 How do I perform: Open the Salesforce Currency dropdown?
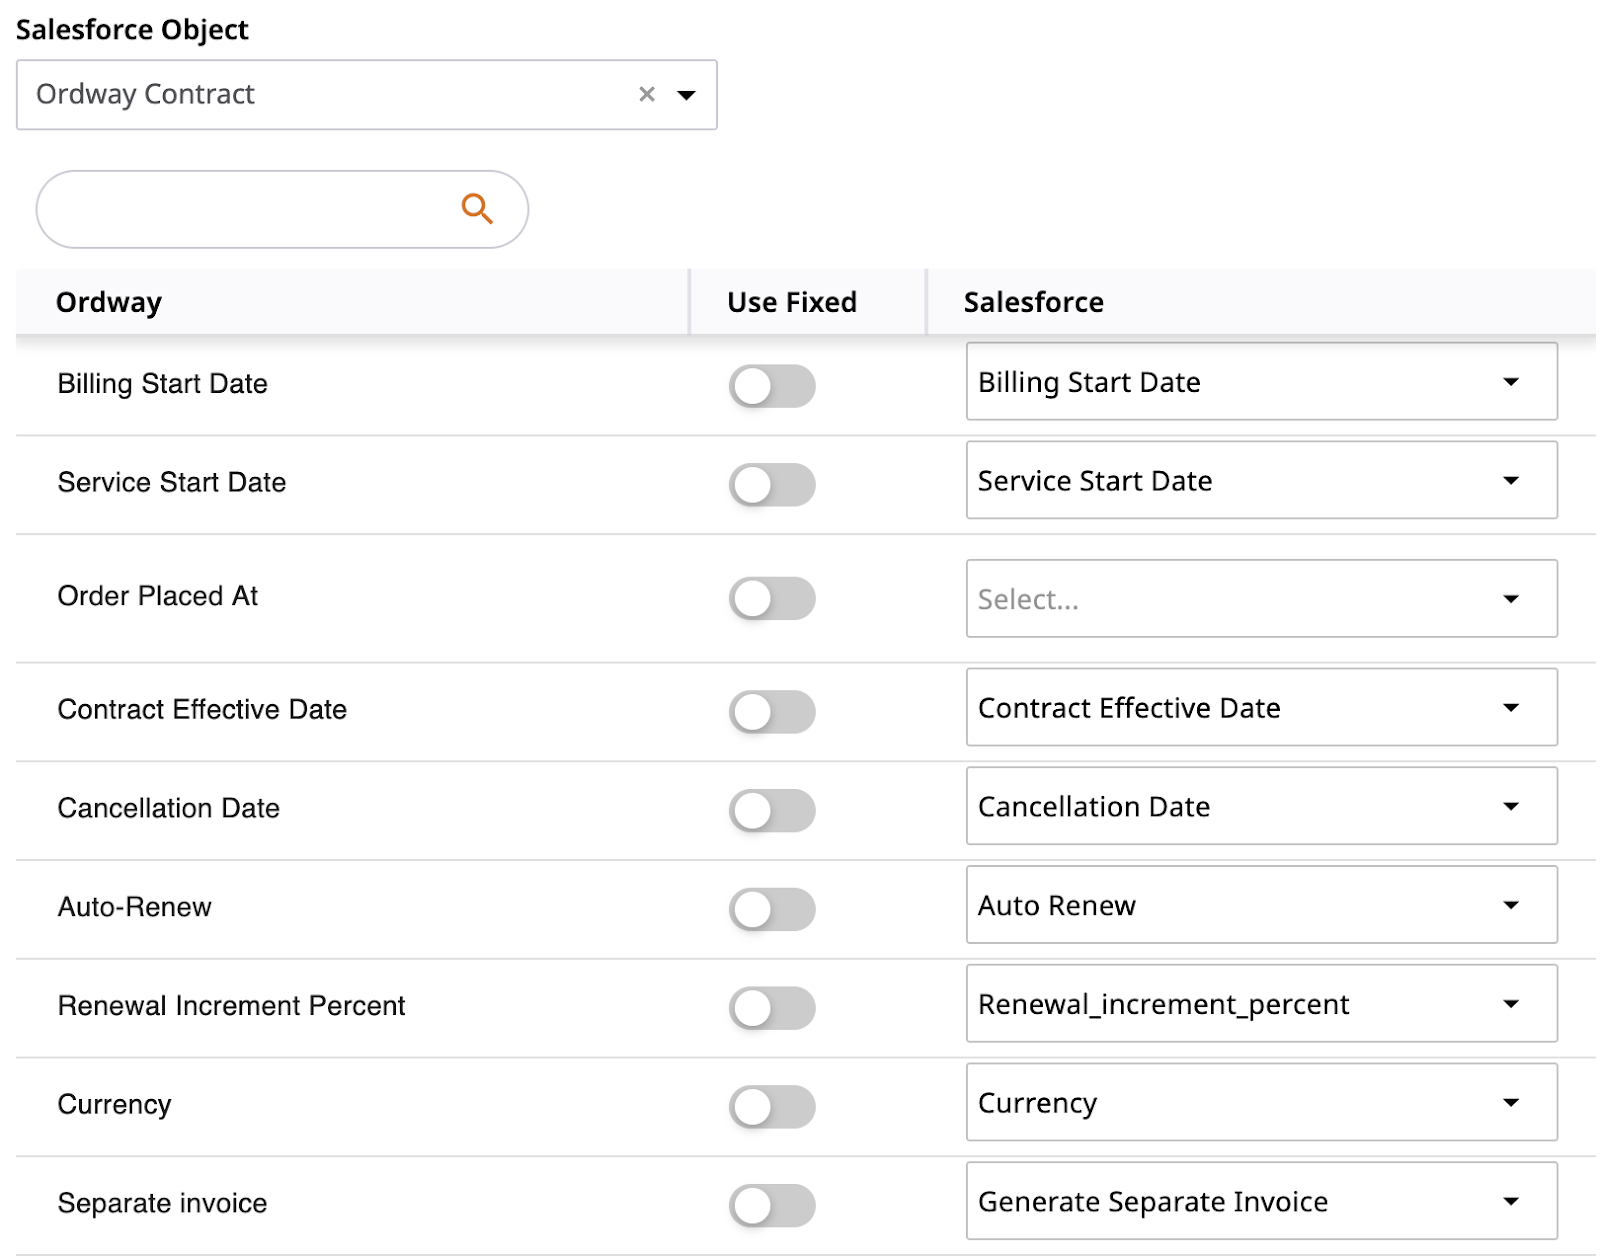1261,1102
